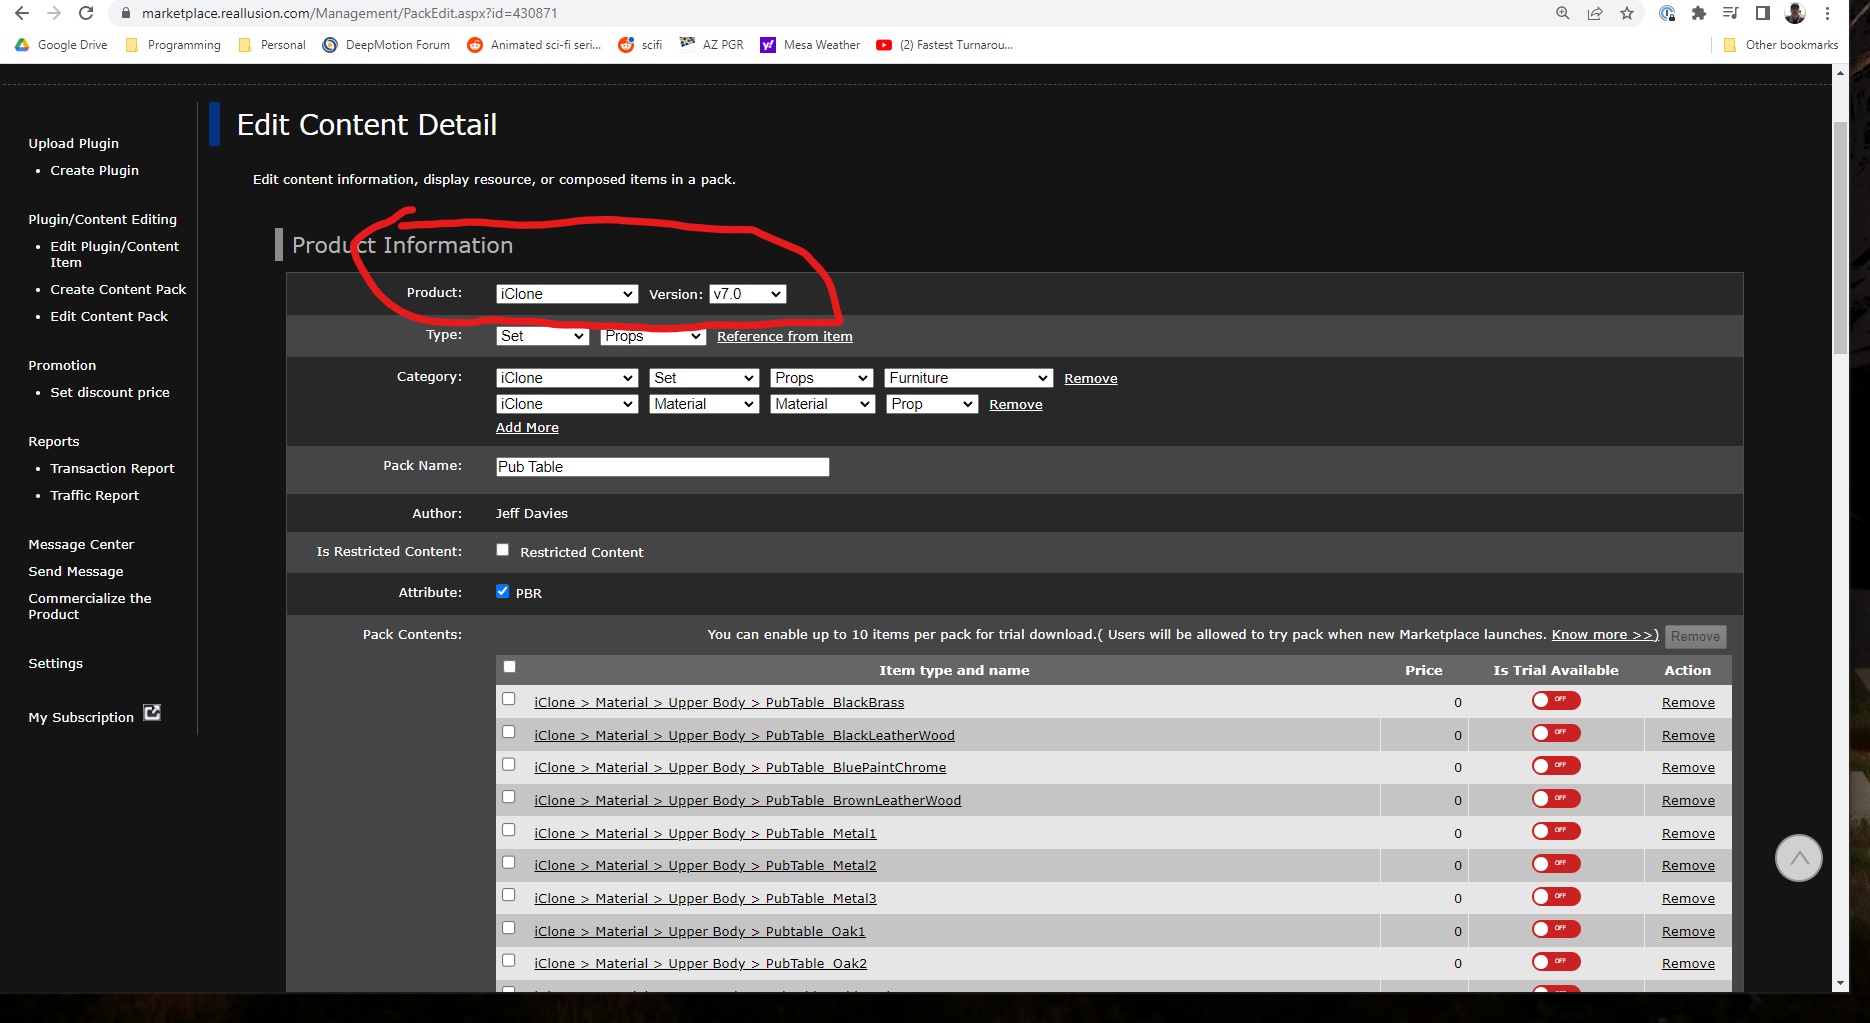Share this page via the share icon
Image resolution: width=1870 pixels, height=1023 pixels.
pyautogui.click(x=1595, y=13)
